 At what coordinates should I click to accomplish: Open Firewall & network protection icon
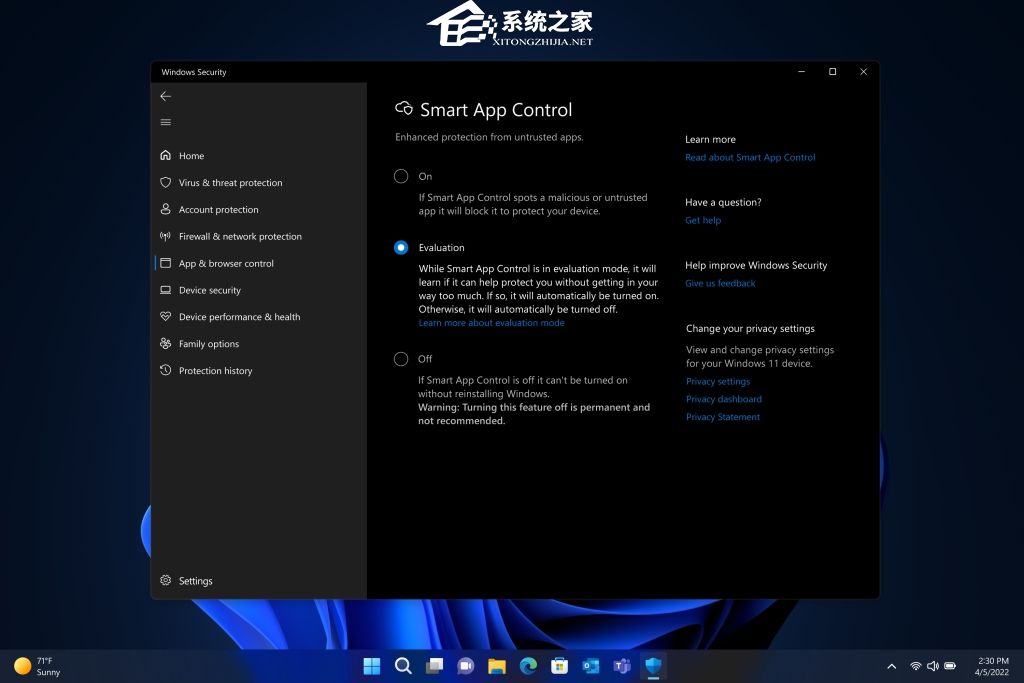pos(166,237)
